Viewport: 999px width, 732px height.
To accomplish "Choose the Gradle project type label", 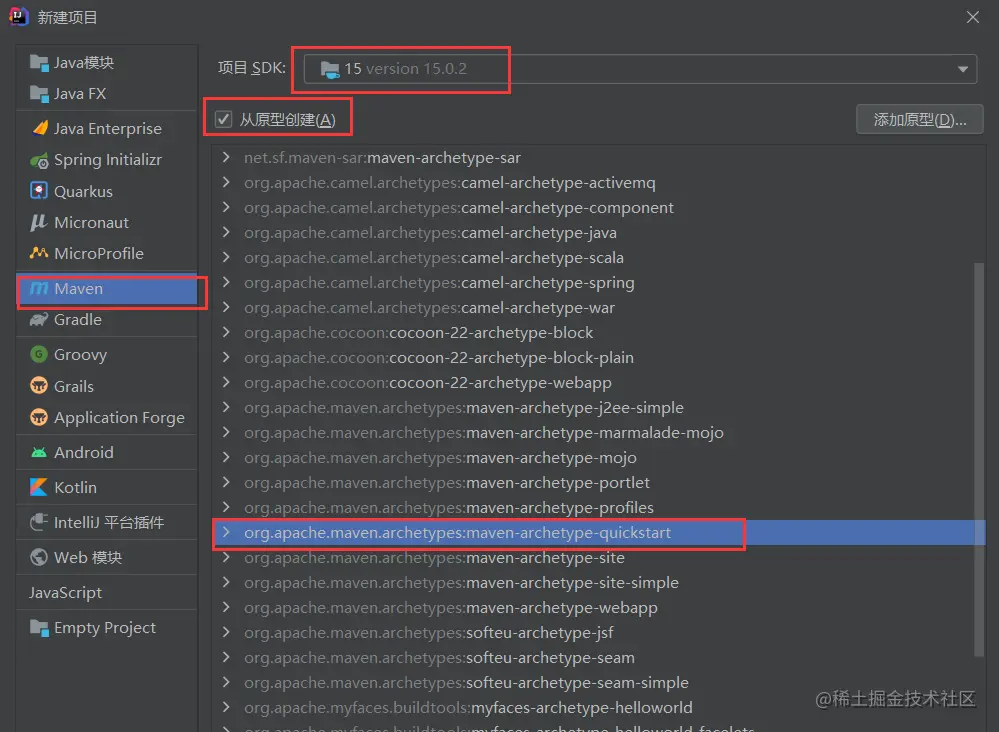I will (78, 320).
